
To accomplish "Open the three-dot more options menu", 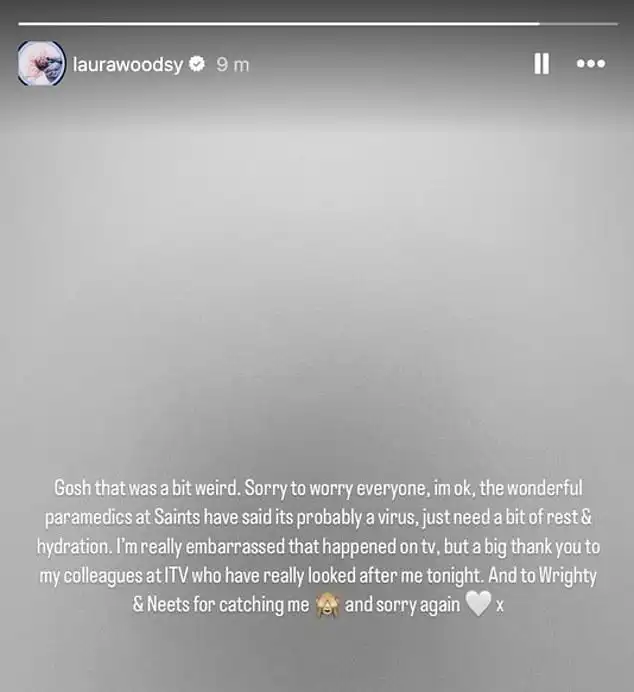I will click(x=591, y=64).
